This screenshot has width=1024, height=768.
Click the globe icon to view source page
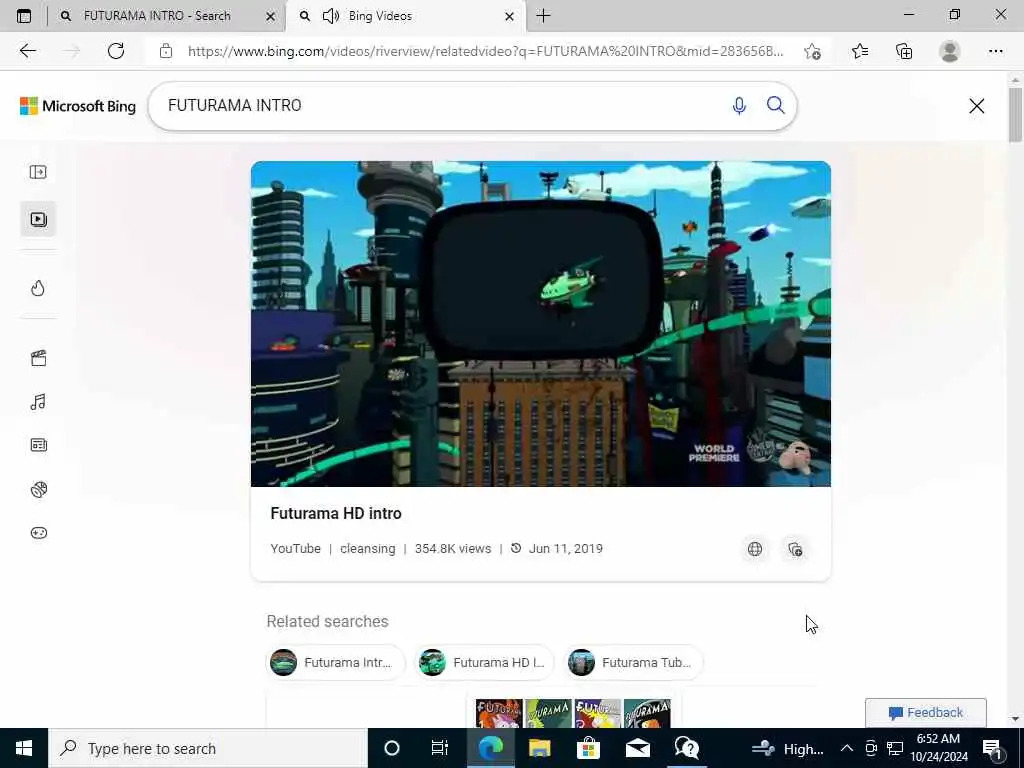pyautogui.click(x=755, y=549)
